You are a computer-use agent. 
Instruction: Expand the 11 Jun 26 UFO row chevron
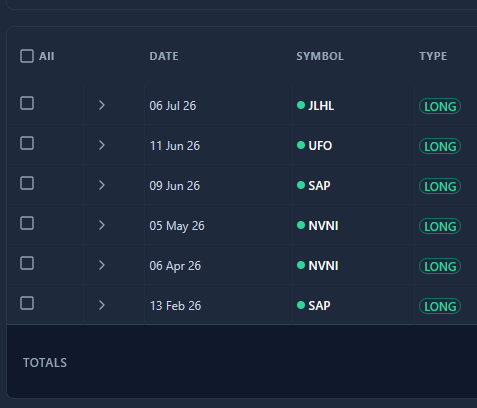click(x=102, y=145)
